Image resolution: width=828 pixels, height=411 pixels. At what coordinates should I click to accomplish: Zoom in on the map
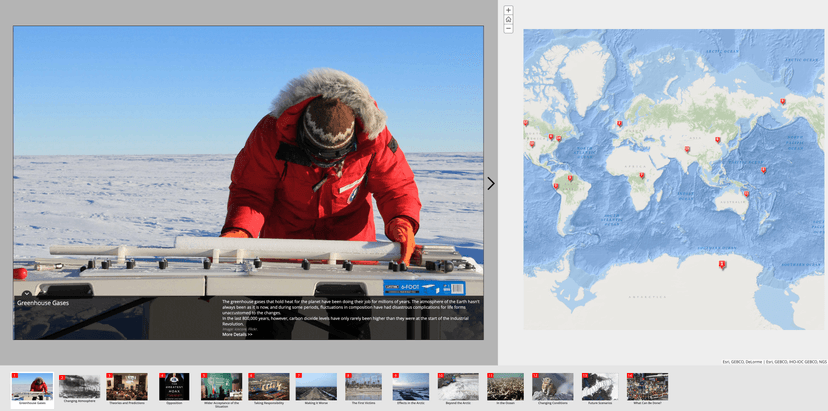point(508,10)
